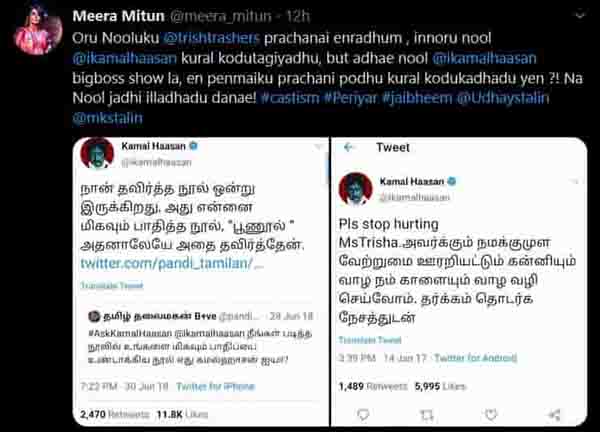The width and height of the screenshot is (600, 432).
Task: Share the tweet using the share icon
Action: click(x=554, y=414)
